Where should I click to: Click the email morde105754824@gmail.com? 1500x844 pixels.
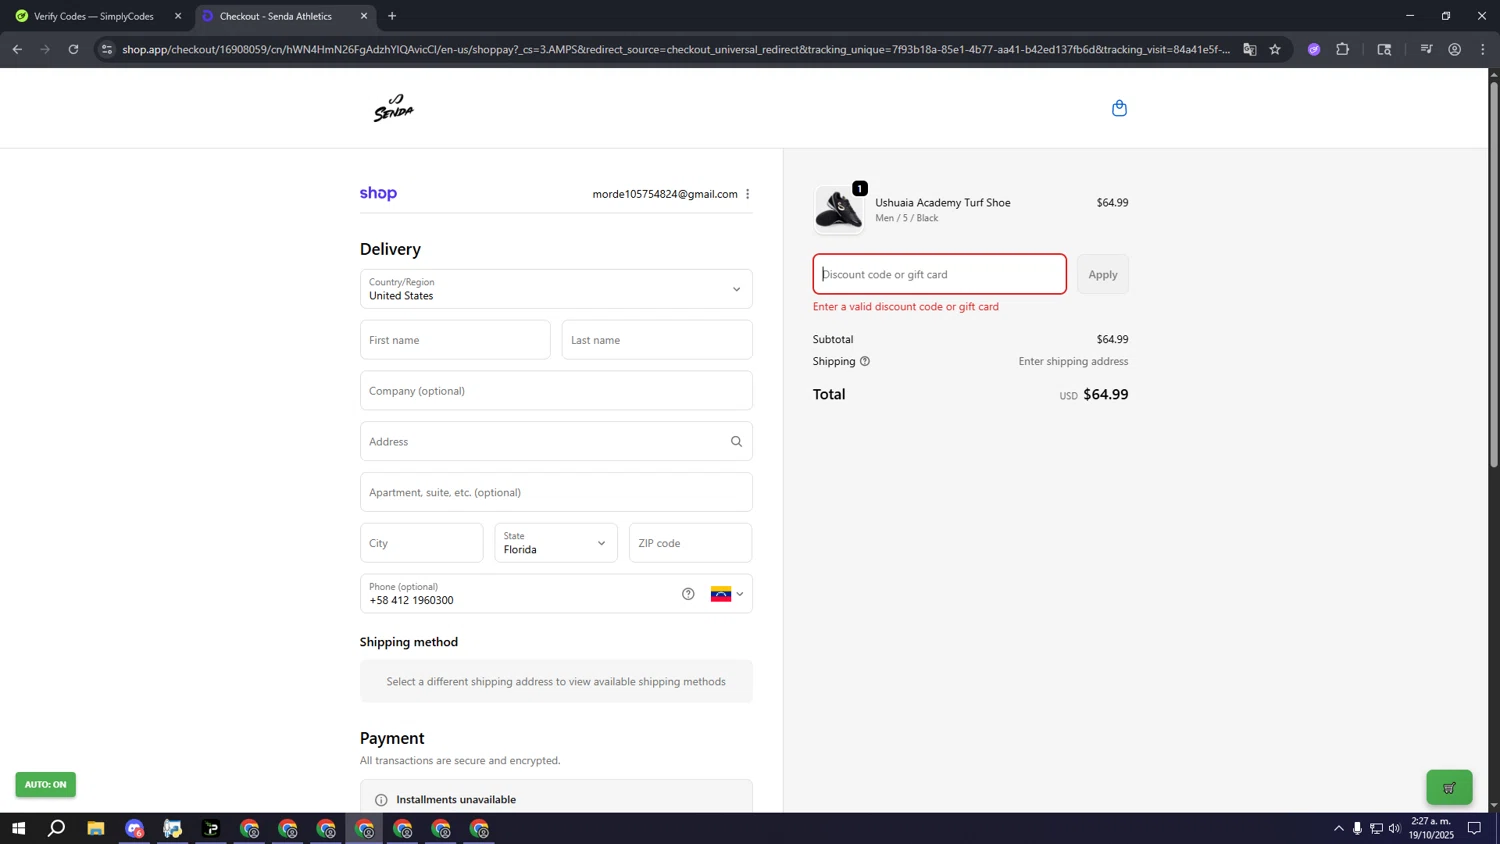coord(665,194)
